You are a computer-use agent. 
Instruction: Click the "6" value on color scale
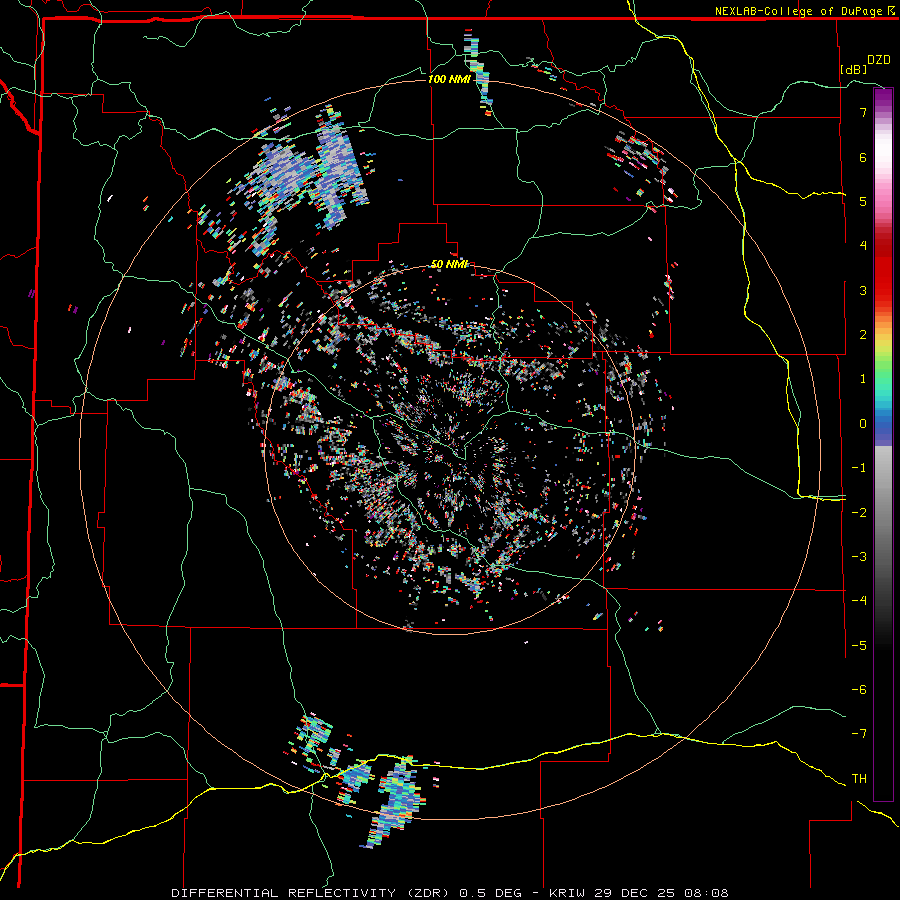tap(863, 157)
